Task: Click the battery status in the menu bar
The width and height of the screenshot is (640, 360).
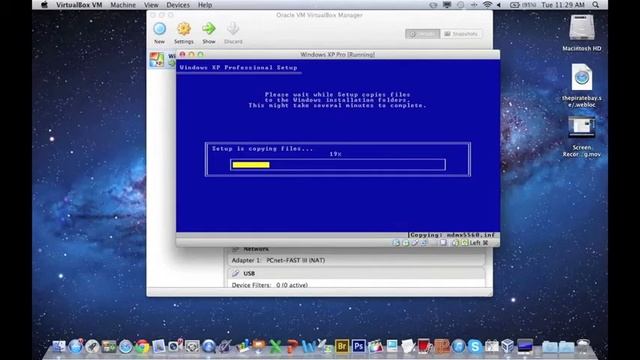Action: pyautogui.click(x=523, y=5)
